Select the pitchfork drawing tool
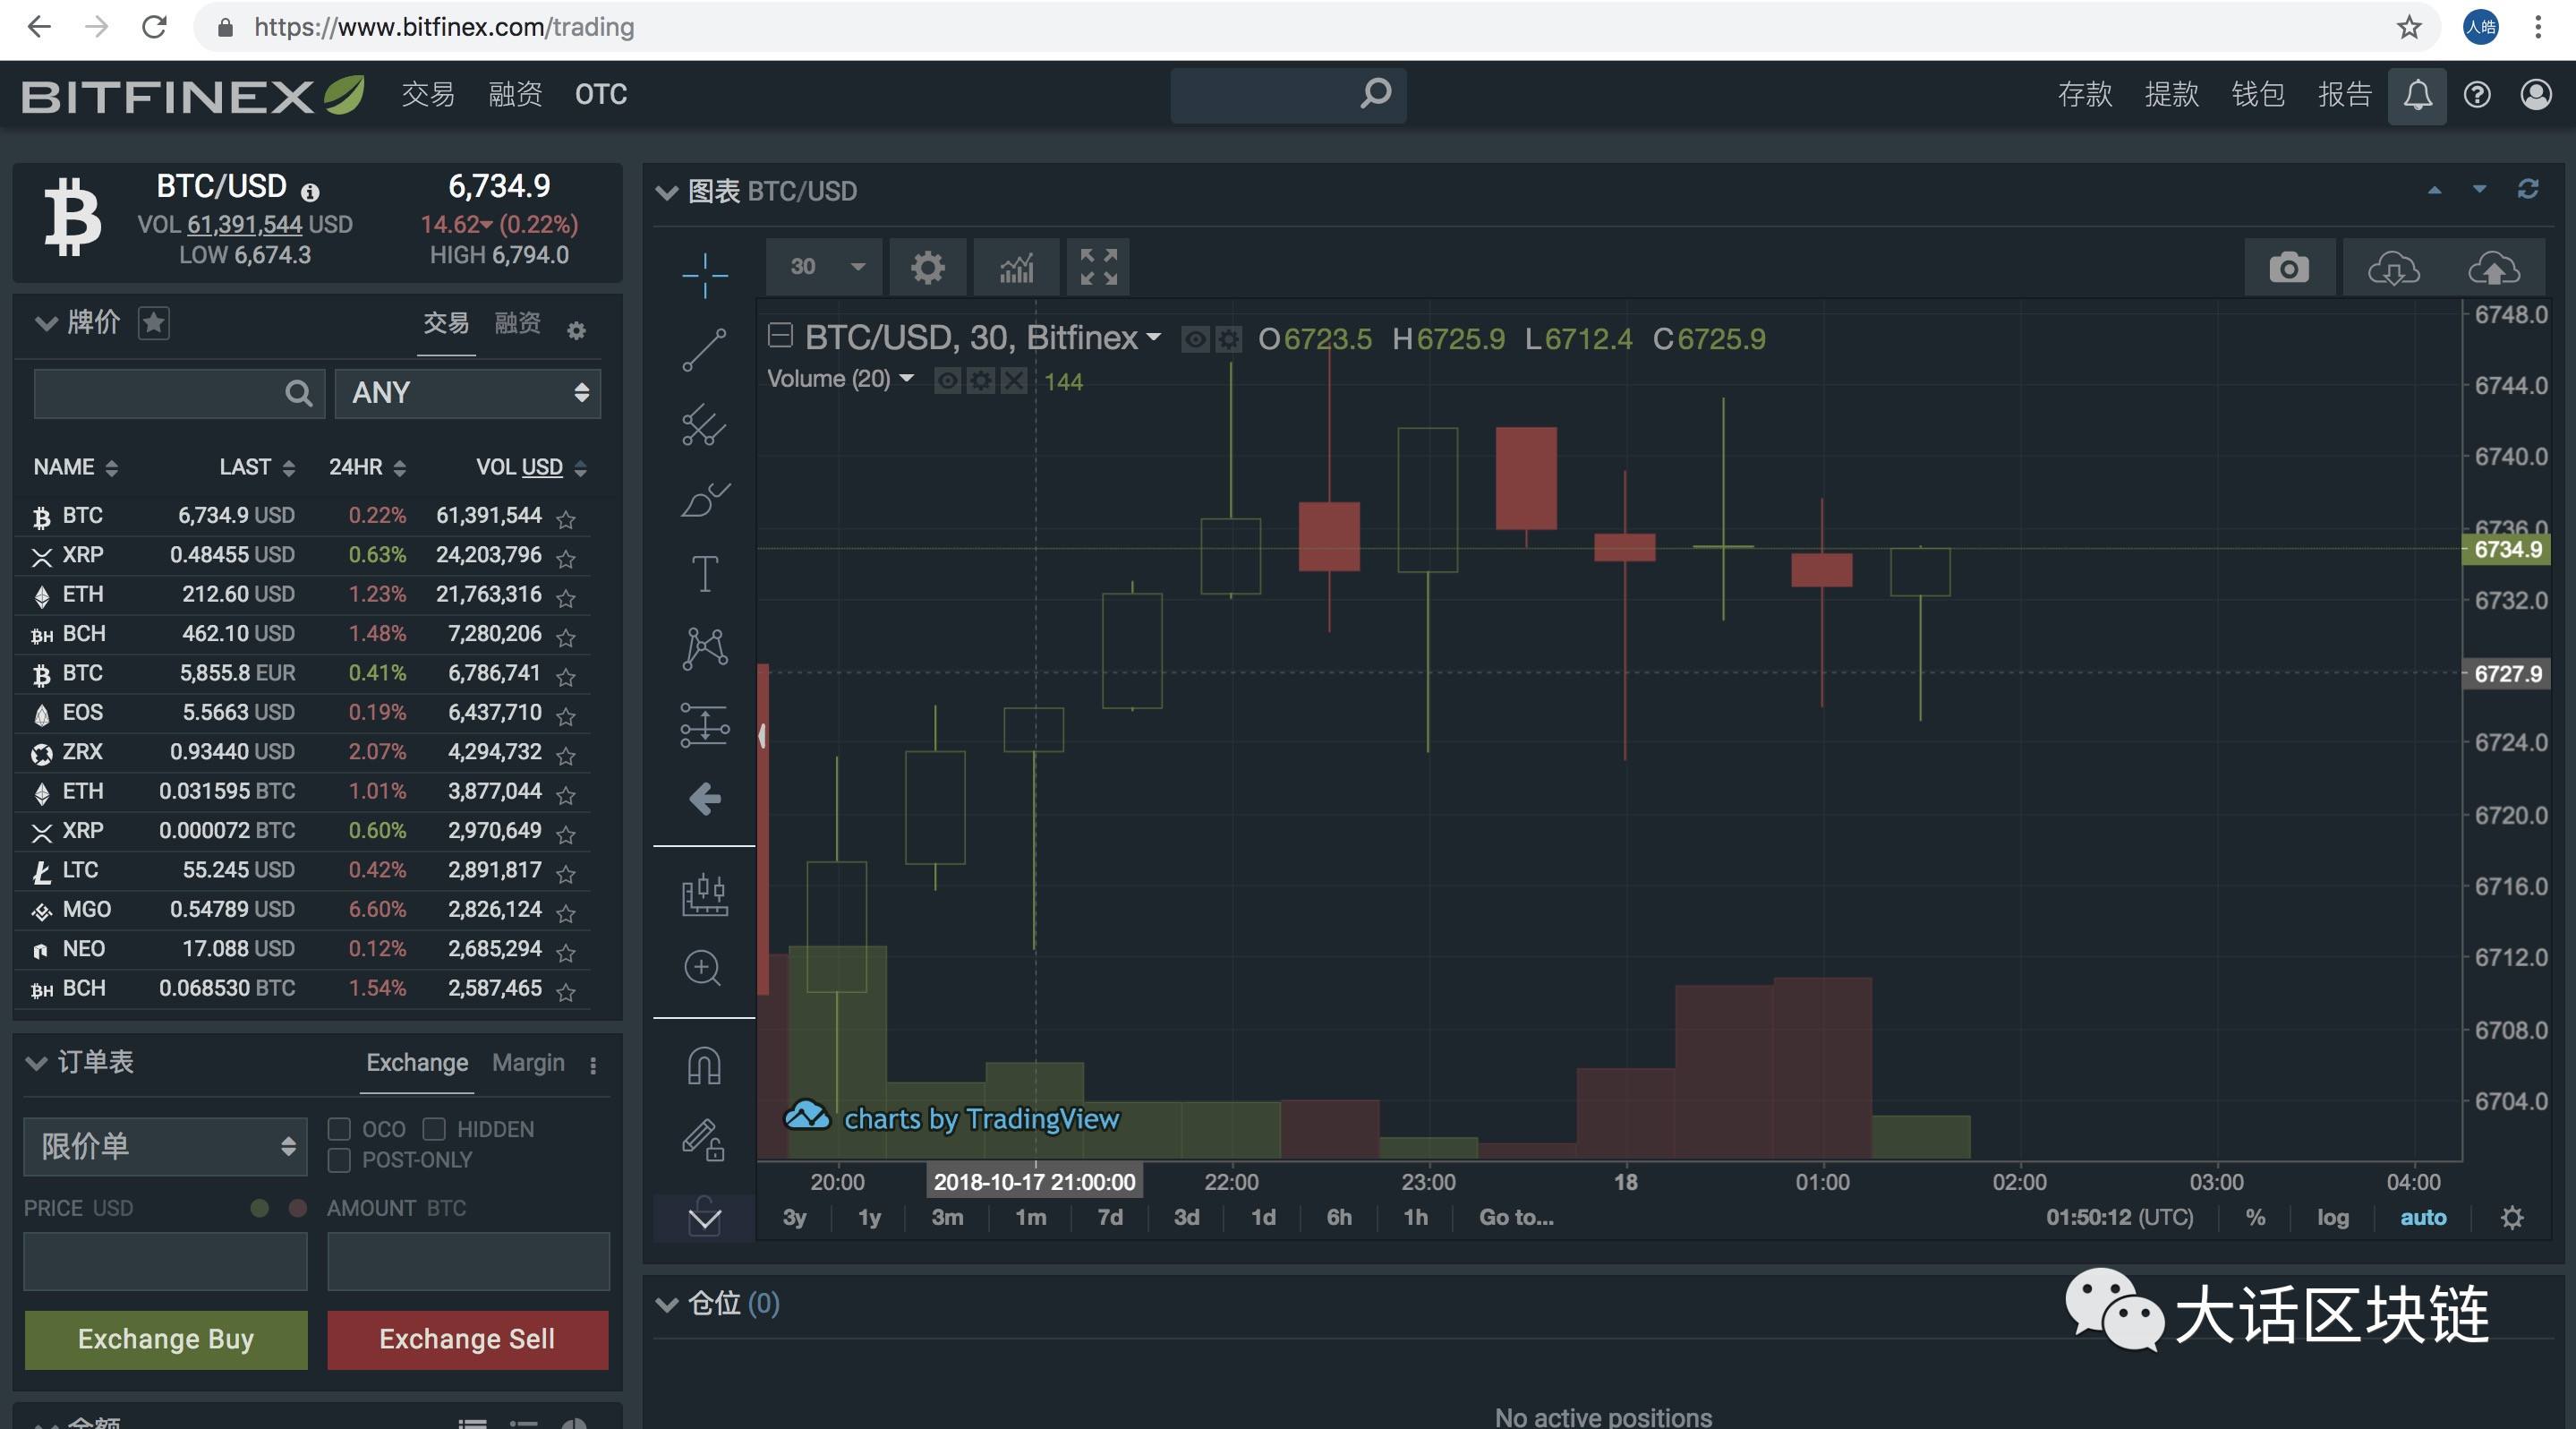 (704, 425)
